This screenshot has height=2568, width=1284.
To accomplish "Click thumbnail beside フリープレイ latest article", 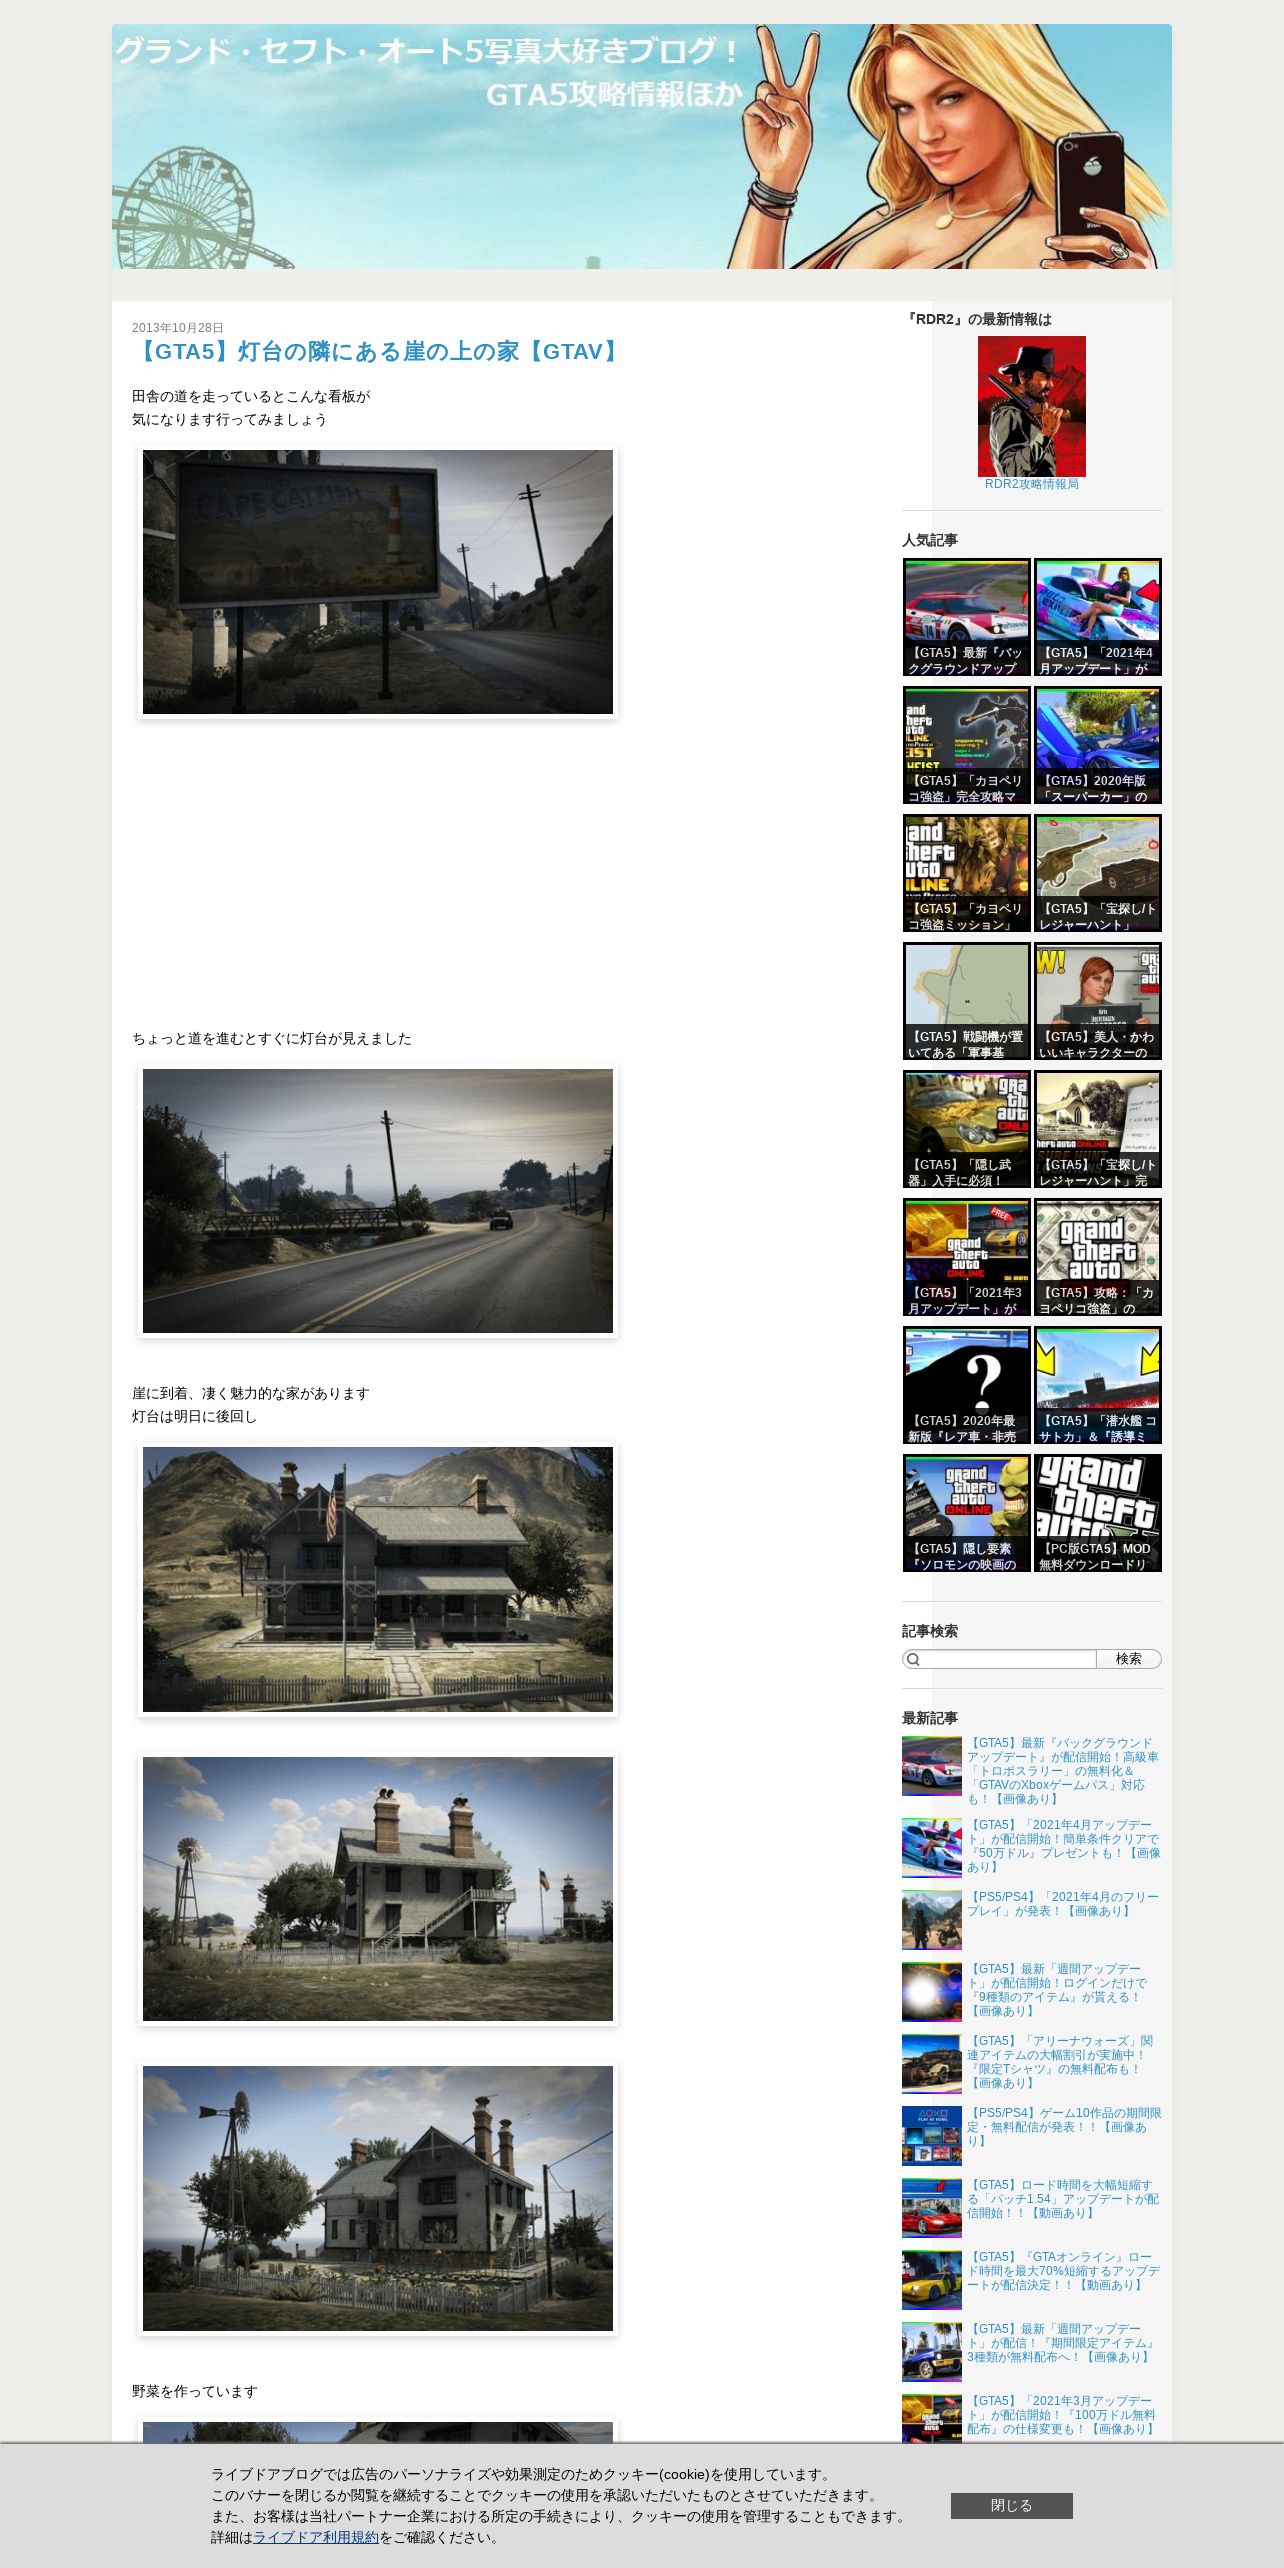I will click(932, 1920).
